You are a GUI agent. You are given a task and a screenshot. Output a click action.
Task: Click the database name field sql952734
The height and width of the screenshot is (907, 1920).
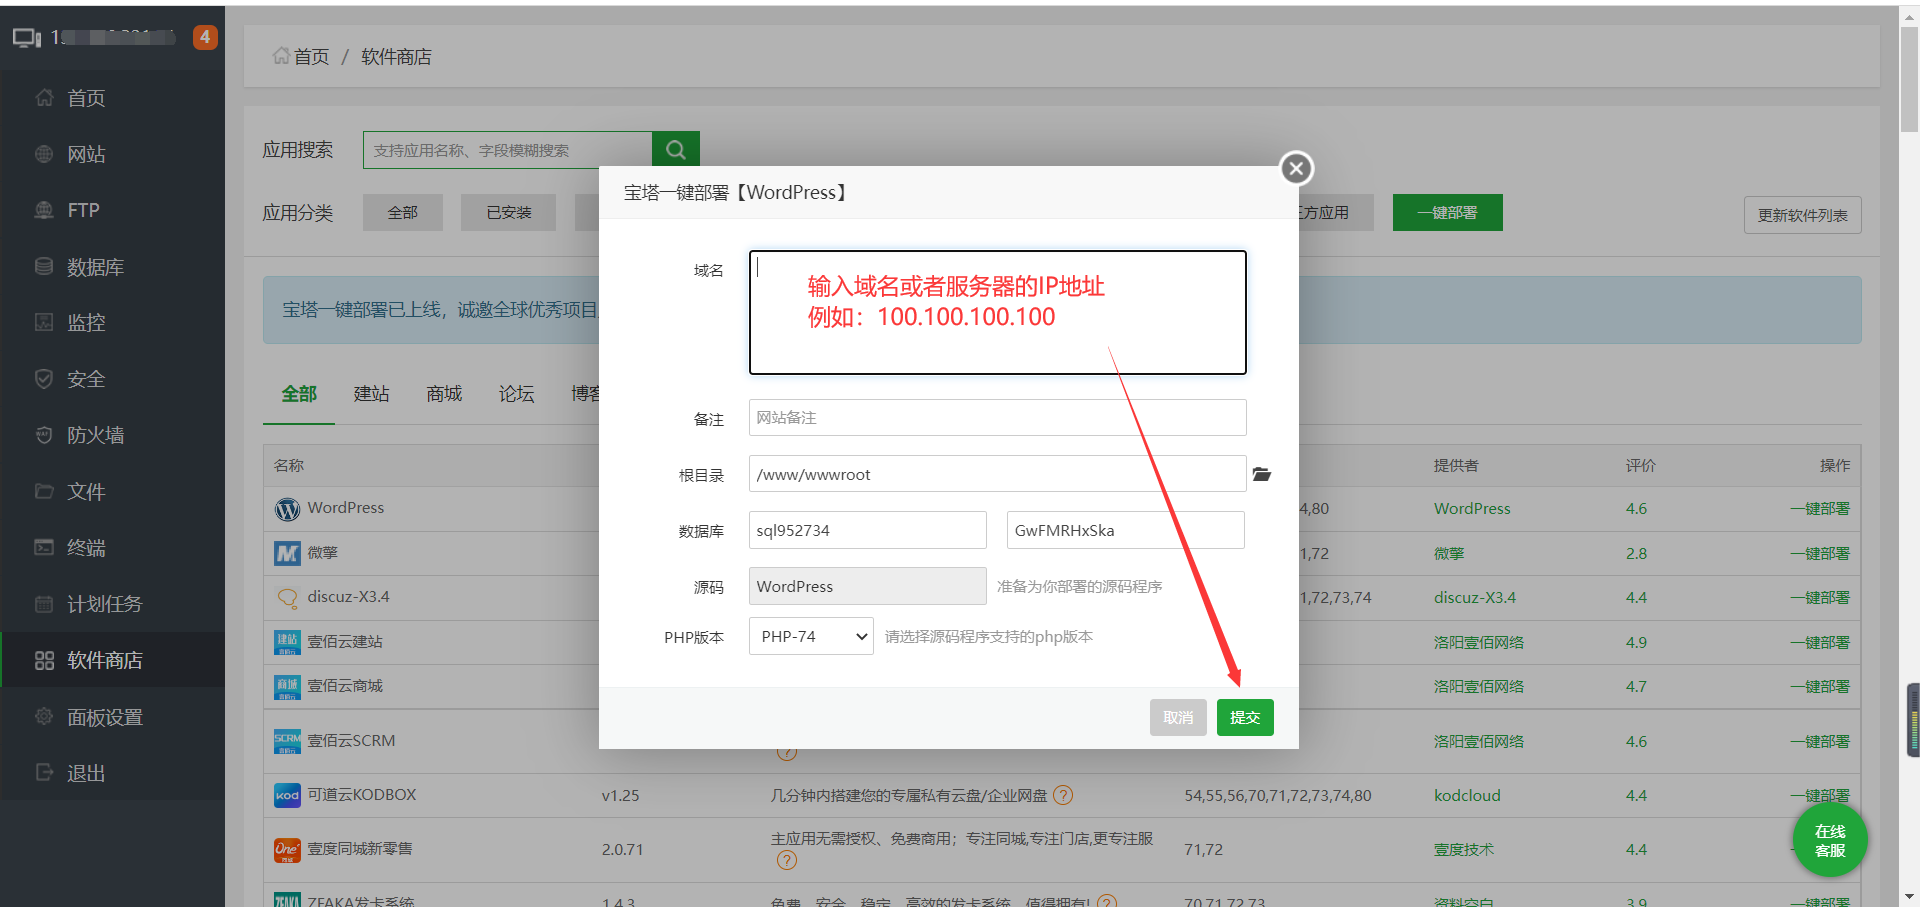click(867, 530)
